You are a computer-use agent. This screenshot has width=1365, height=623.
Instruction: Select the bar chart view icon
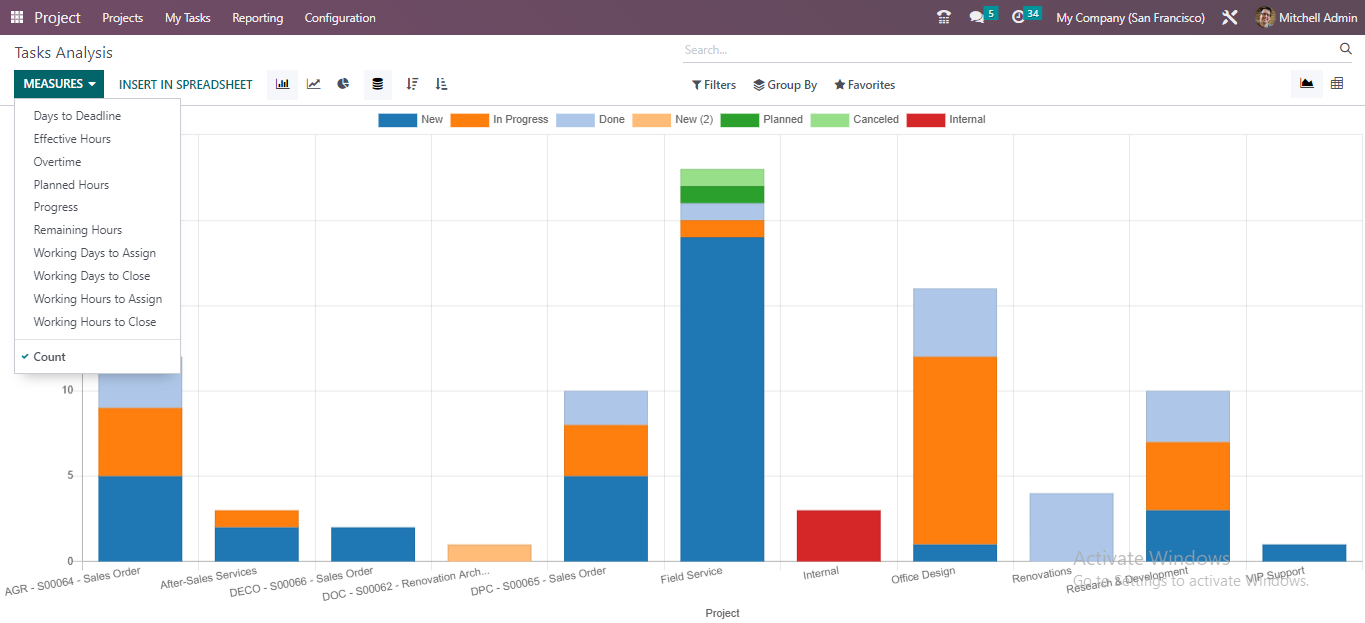(281, 84)
